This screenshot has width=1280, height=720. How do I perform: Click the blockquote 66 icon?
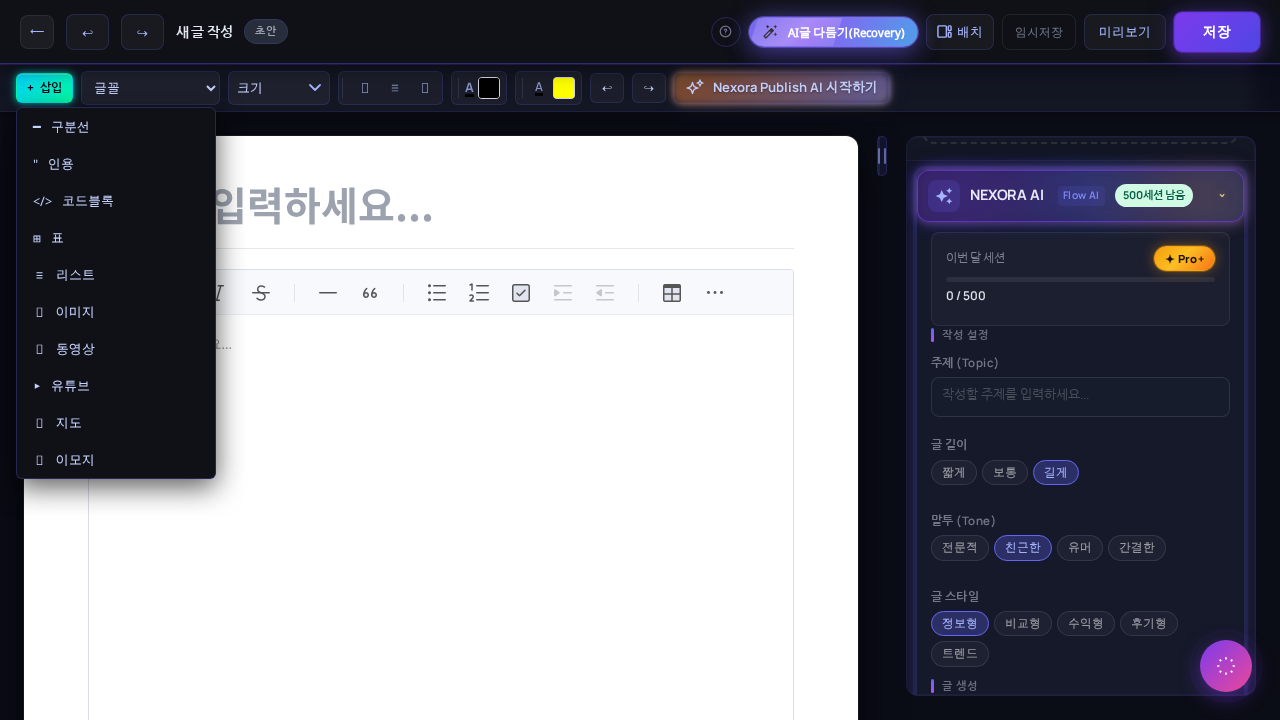click(370, 293)
